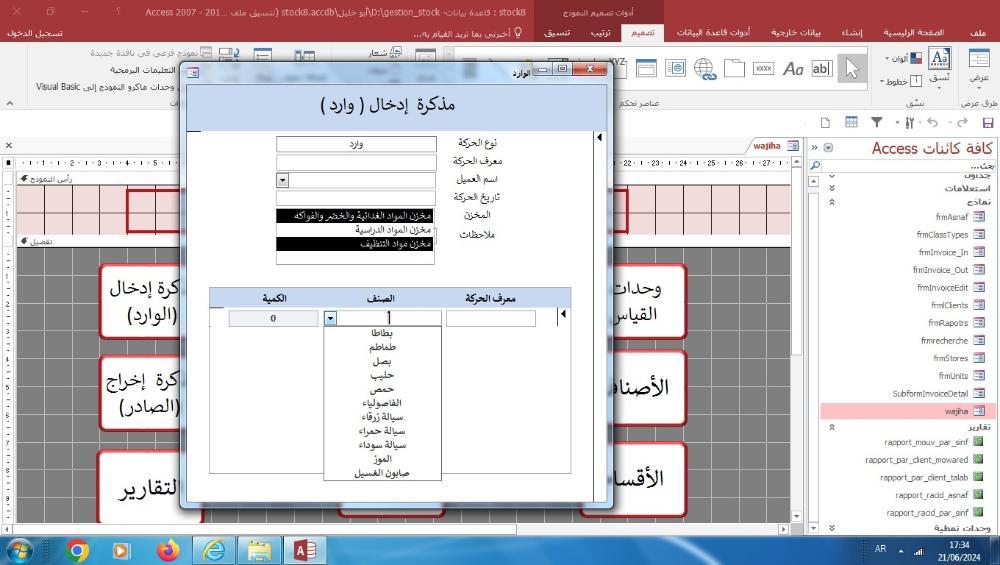Choose الموز in the dropdown list
The image size is (1000, 565).
pos(381,459)
